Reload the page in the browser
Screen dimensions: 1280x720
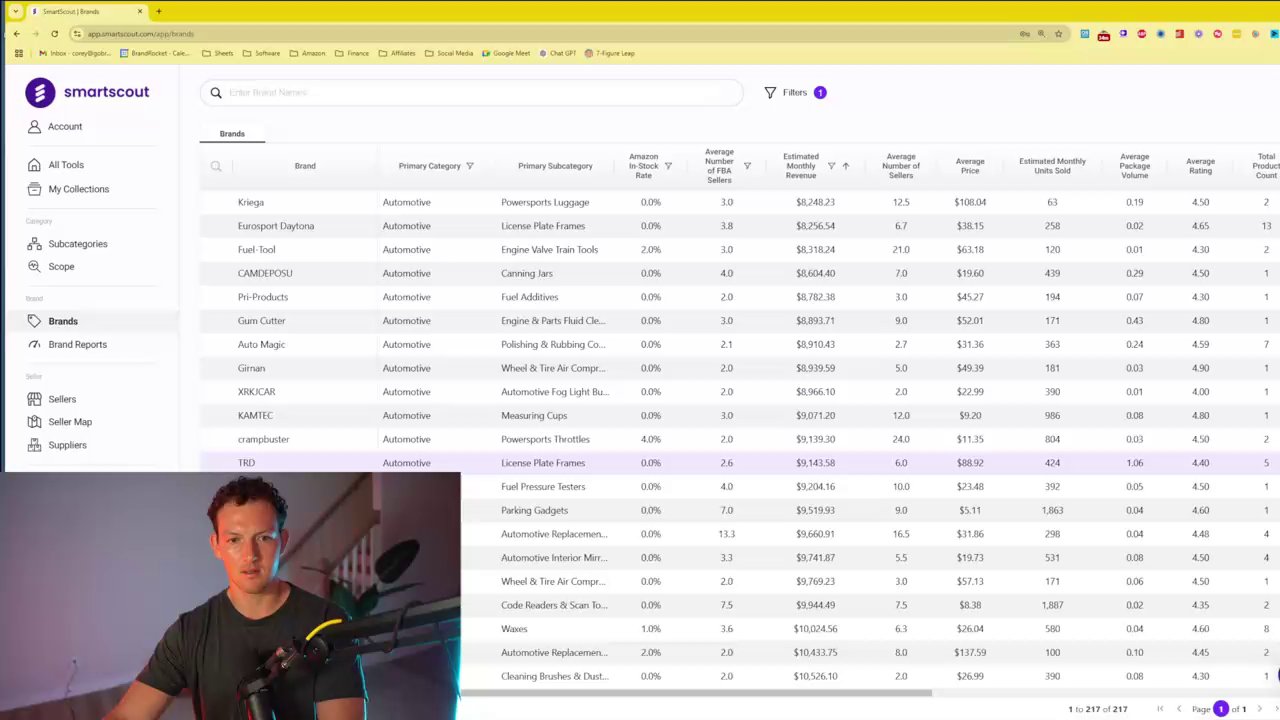coord(54,34)
